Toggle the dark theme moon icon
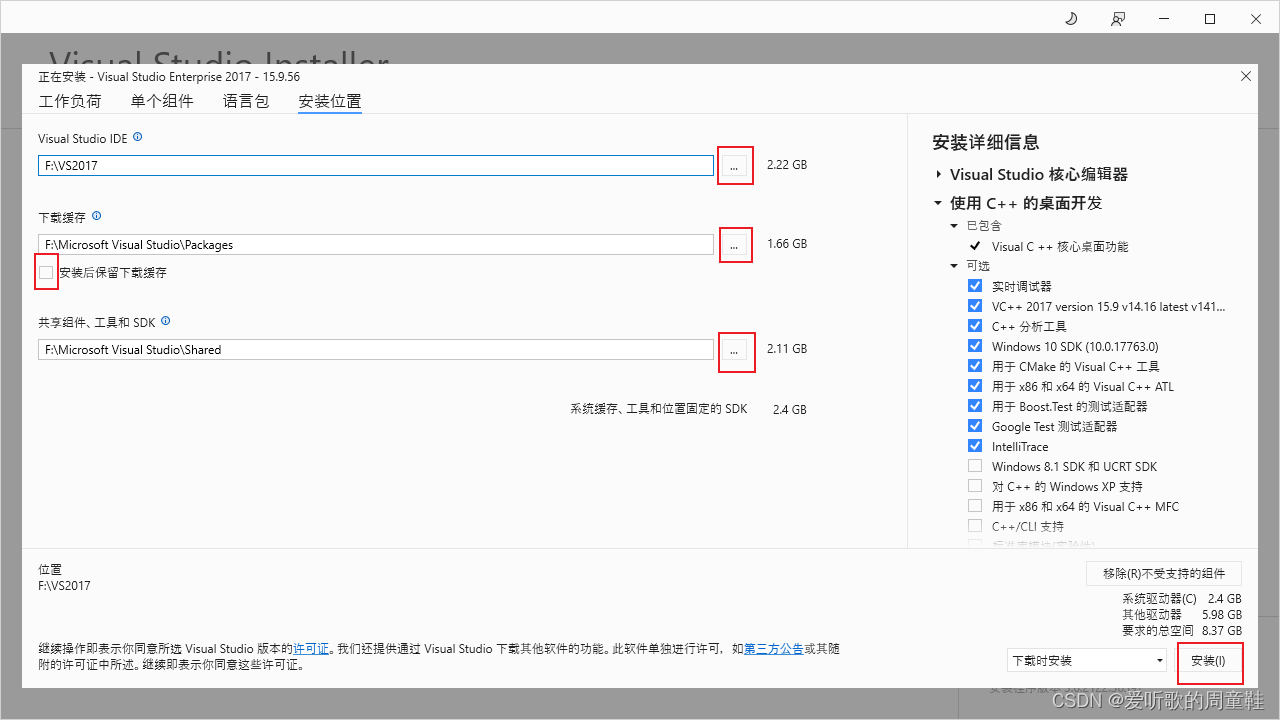Viewport: 1280px width, 720px height. coord(1070,18)
